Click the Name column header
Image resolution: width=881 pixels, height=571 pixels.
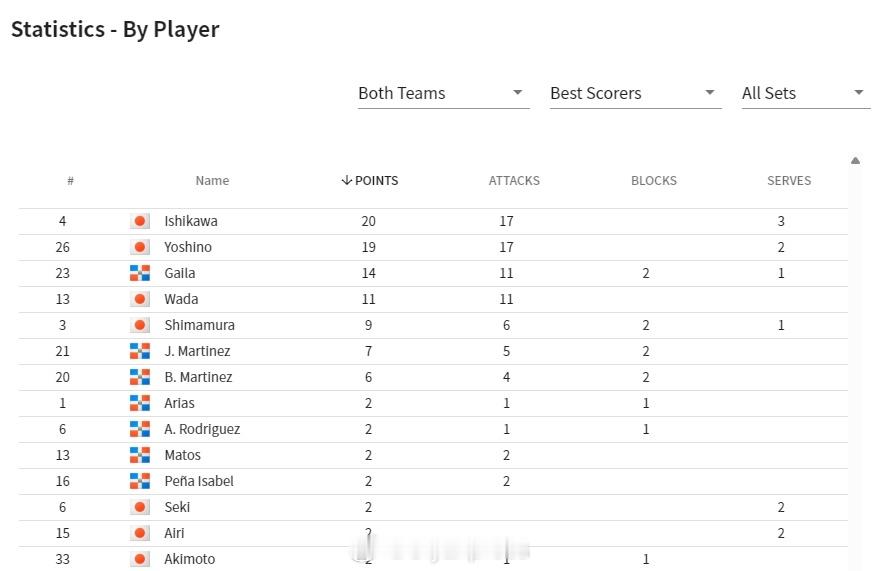pyautogui.click(x=212, y=180)
